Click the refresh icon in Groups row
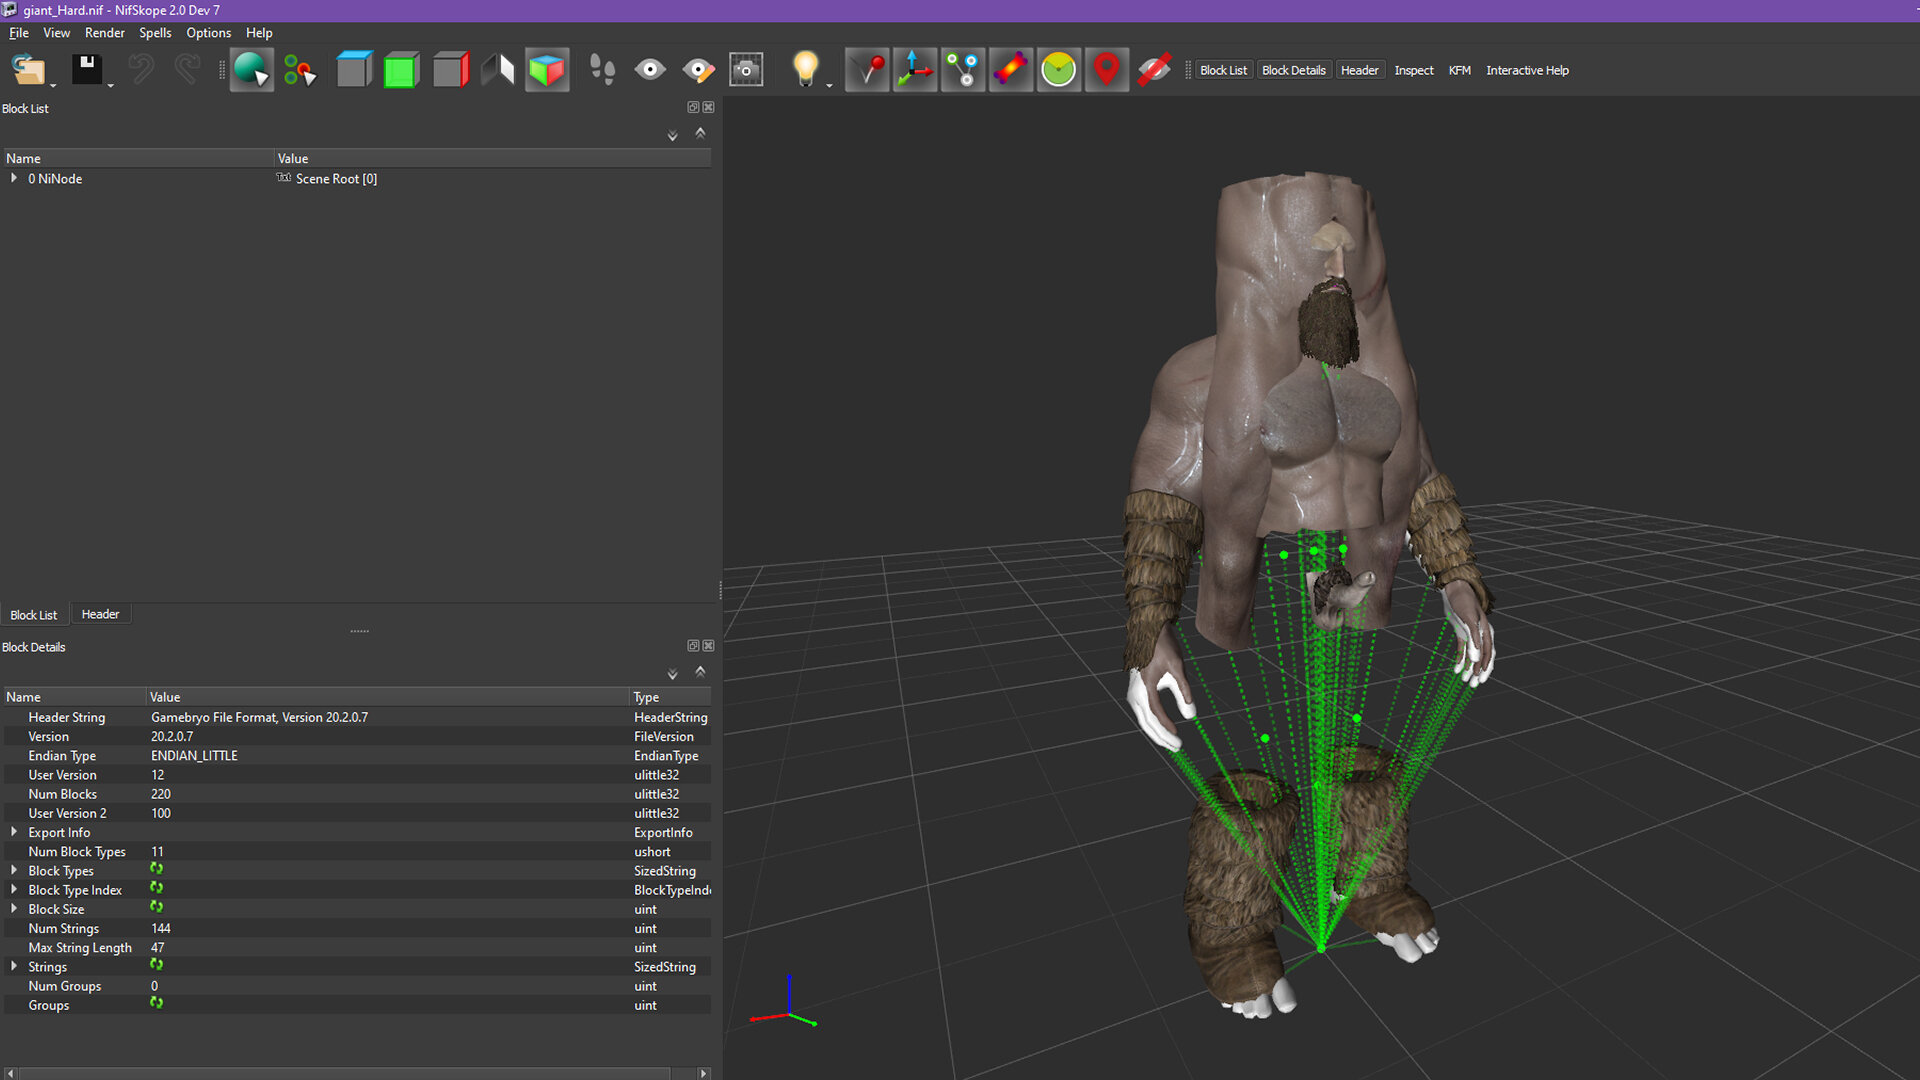This screenshot has height=1080, width=1920. click(156, 1003)
